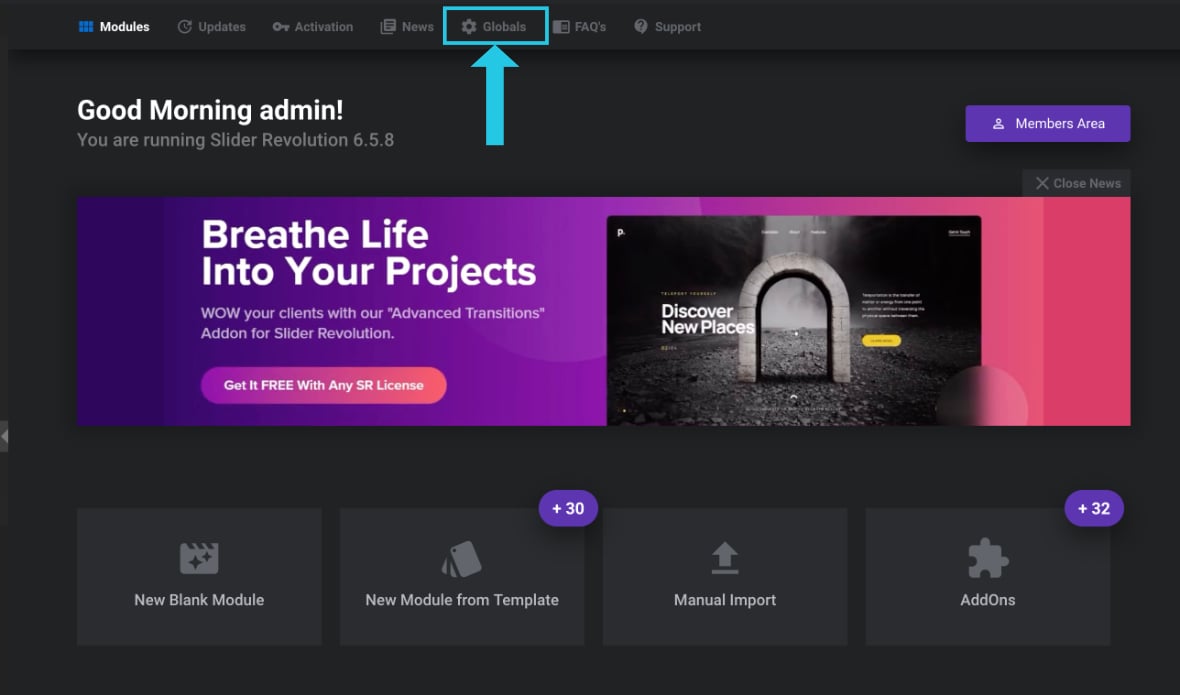Switch to the Updates tab
Image resolution: width=1180 pixels, height=695 pixels.
211,27
